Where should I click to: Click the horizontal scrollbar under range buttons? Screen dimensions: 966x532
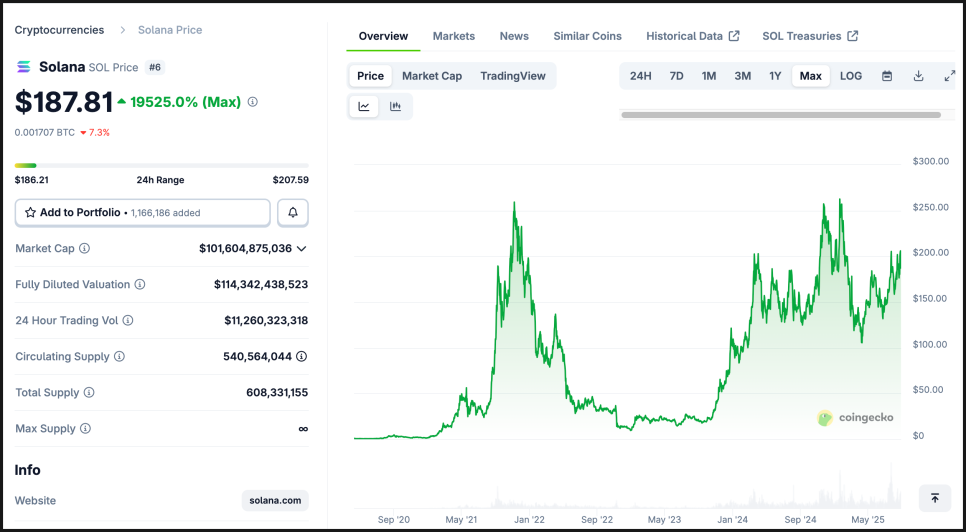point(781,115)
